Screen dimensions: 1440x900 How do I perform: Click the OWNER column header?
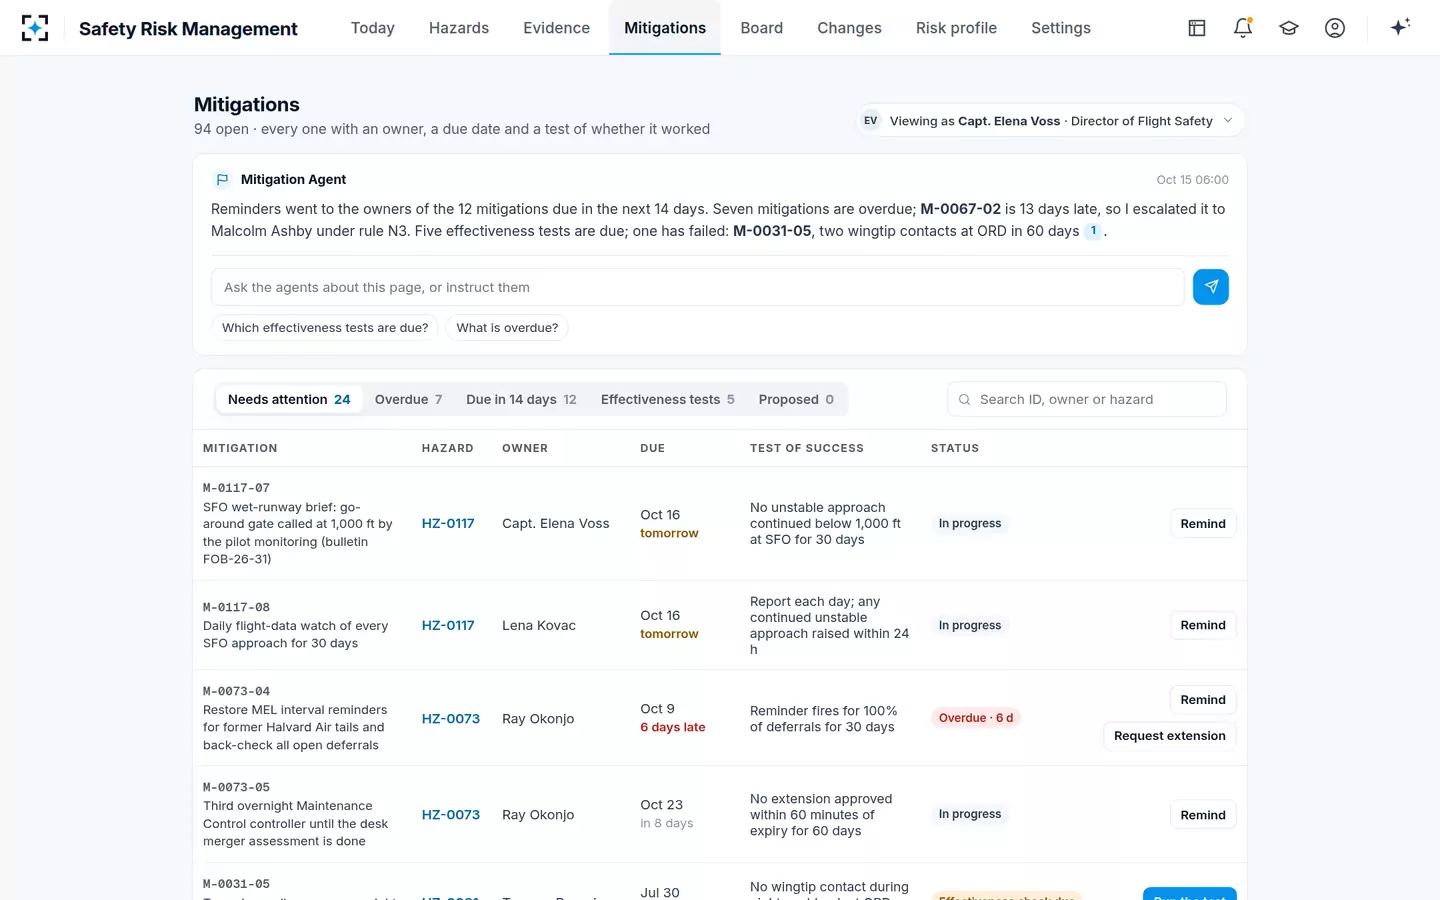pyautogui.click(x=525, y=448)
